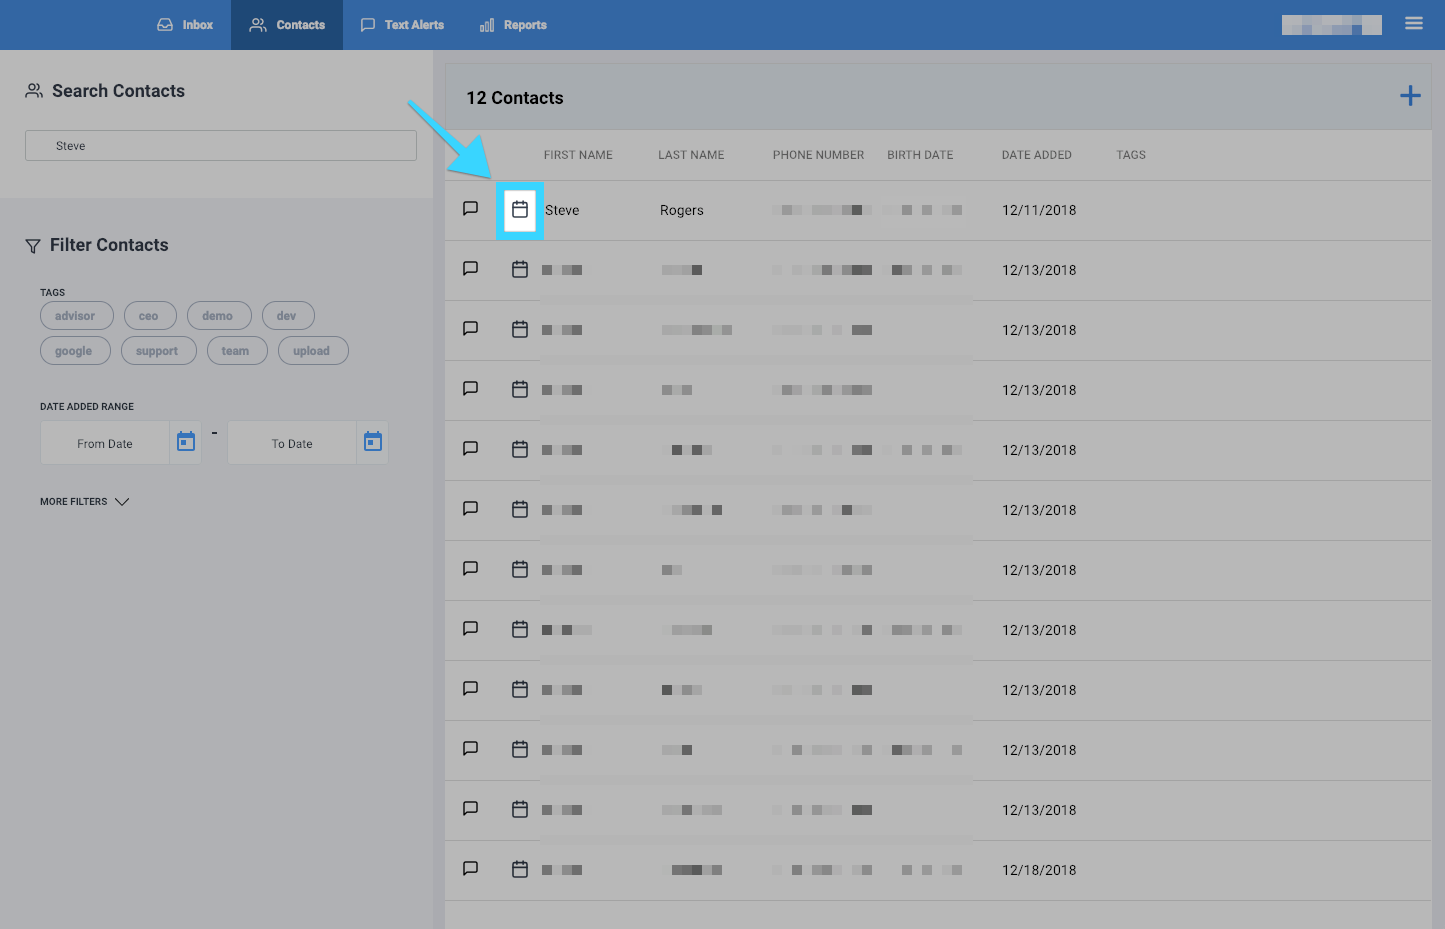Enable the dev tag filter
The image size is (1445, 929).
[x=288, y=316]
